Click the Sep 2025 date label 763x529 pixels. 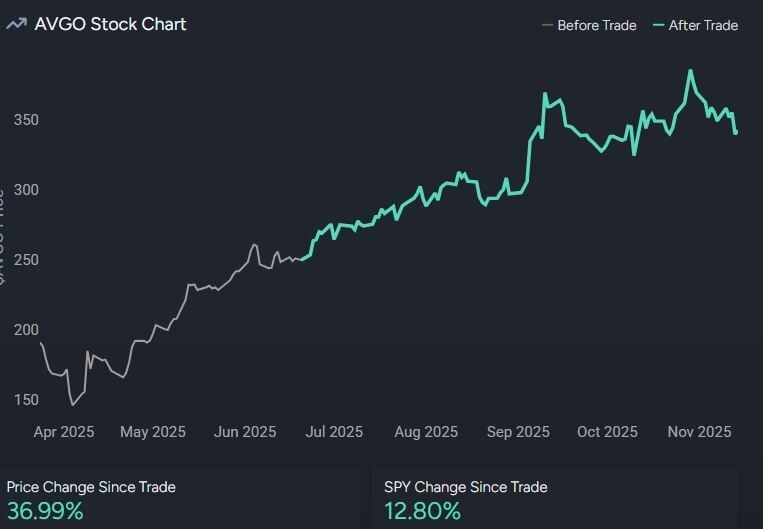coord(518,432)
